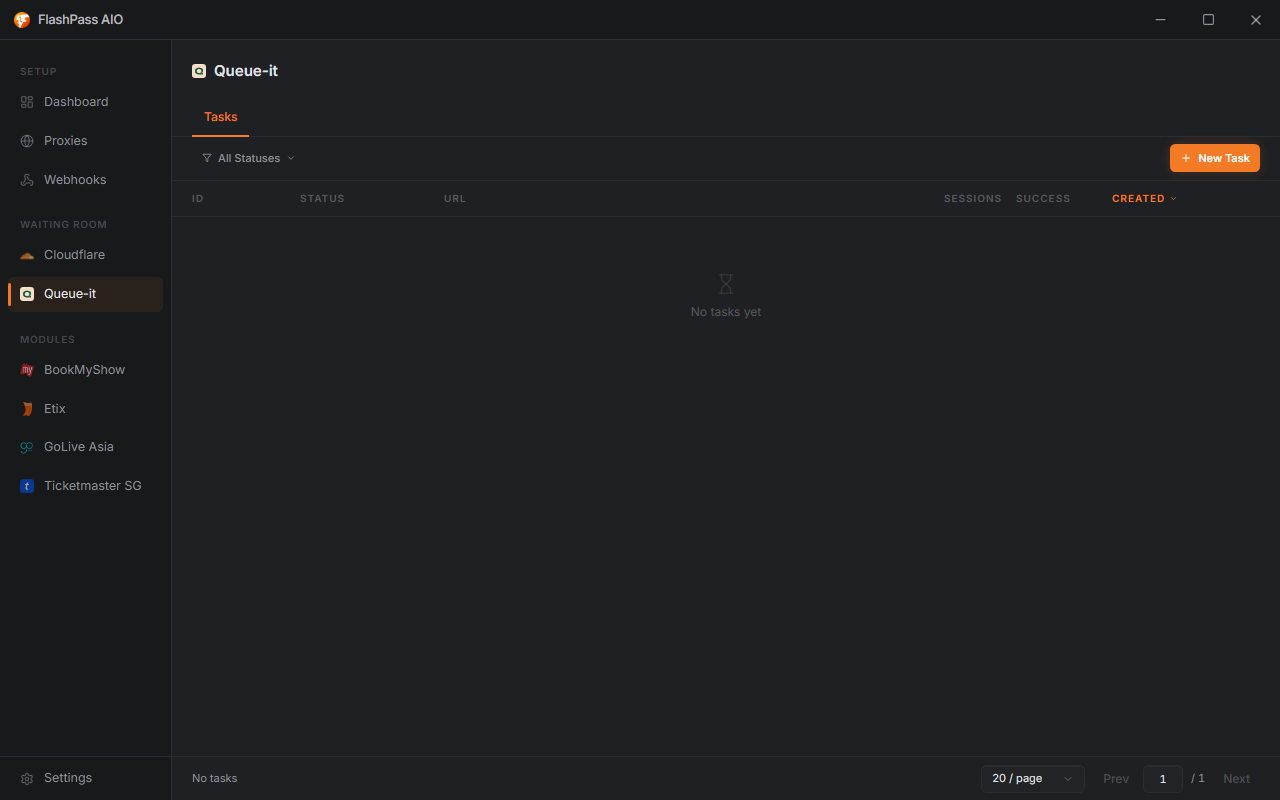Expand the All Statuses filter dropdown
The height and width of the screenshot is (800, 1280).
pyautogui.click(x=249, y=158)
